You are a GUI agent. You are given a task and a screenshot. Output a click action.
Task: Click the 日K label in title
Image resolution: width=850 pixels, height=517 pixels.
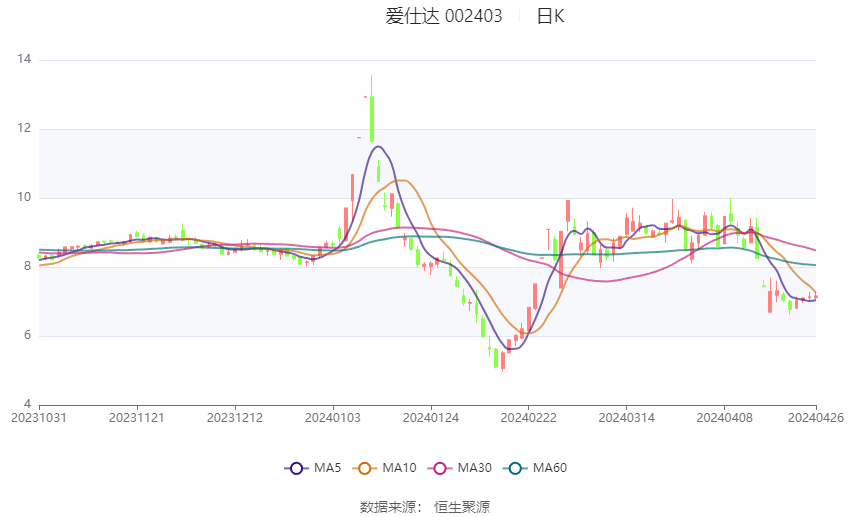point(551,16)
